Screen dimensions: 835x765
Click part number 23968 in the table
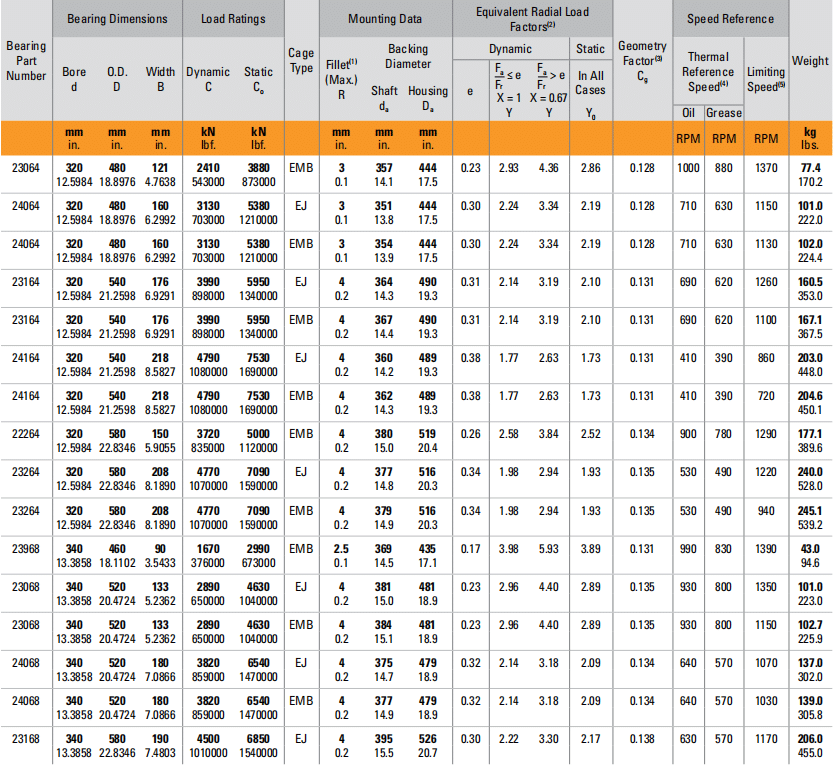(x=25, y=549)
